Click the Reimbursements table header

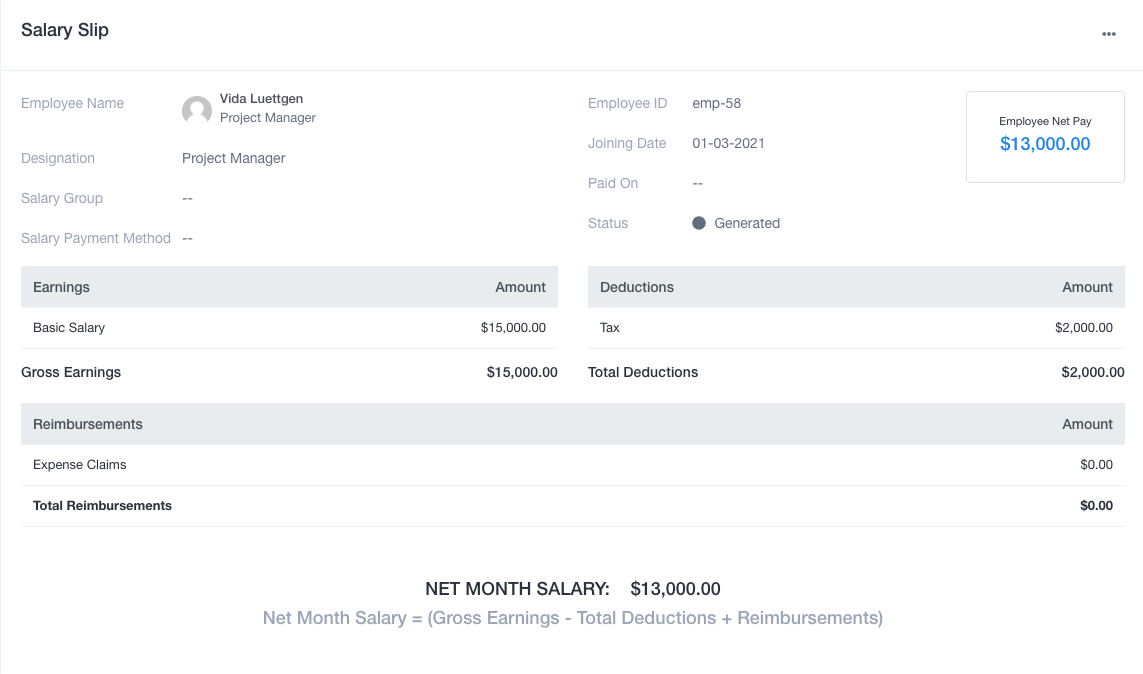[88, 424]
